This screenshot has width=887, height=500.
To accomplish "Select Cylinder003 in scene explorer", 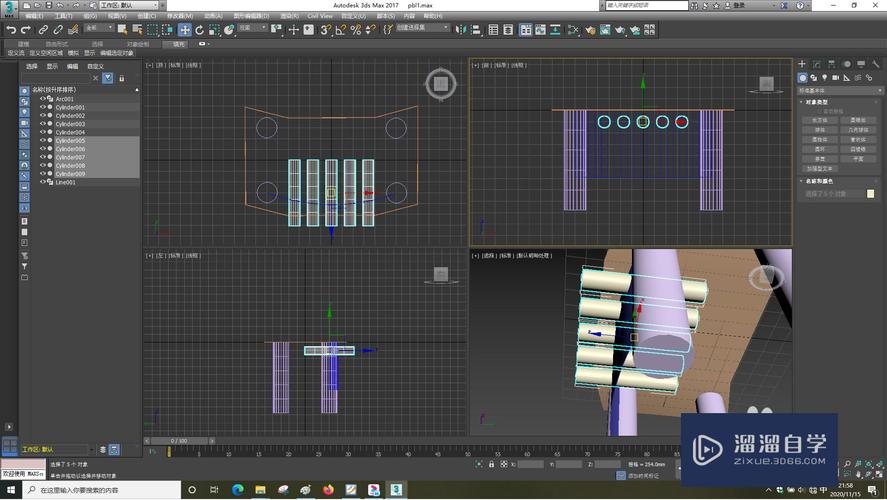I will (70, 124).
